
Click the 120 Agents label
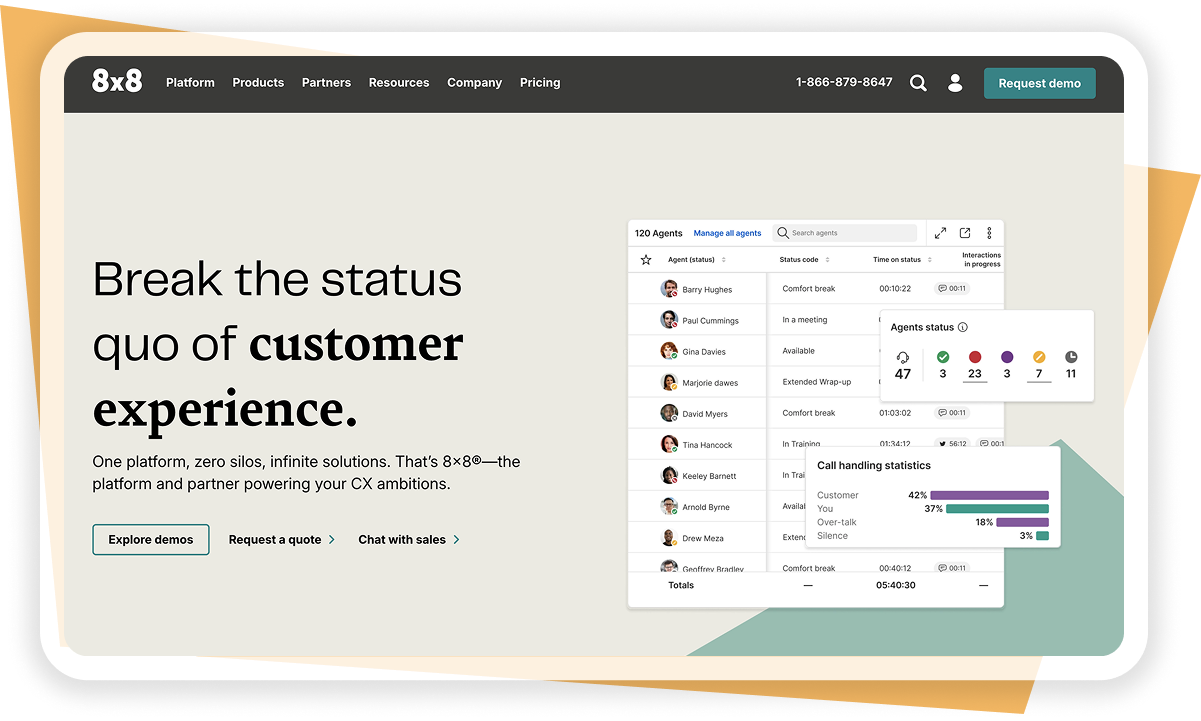[658, 233]
